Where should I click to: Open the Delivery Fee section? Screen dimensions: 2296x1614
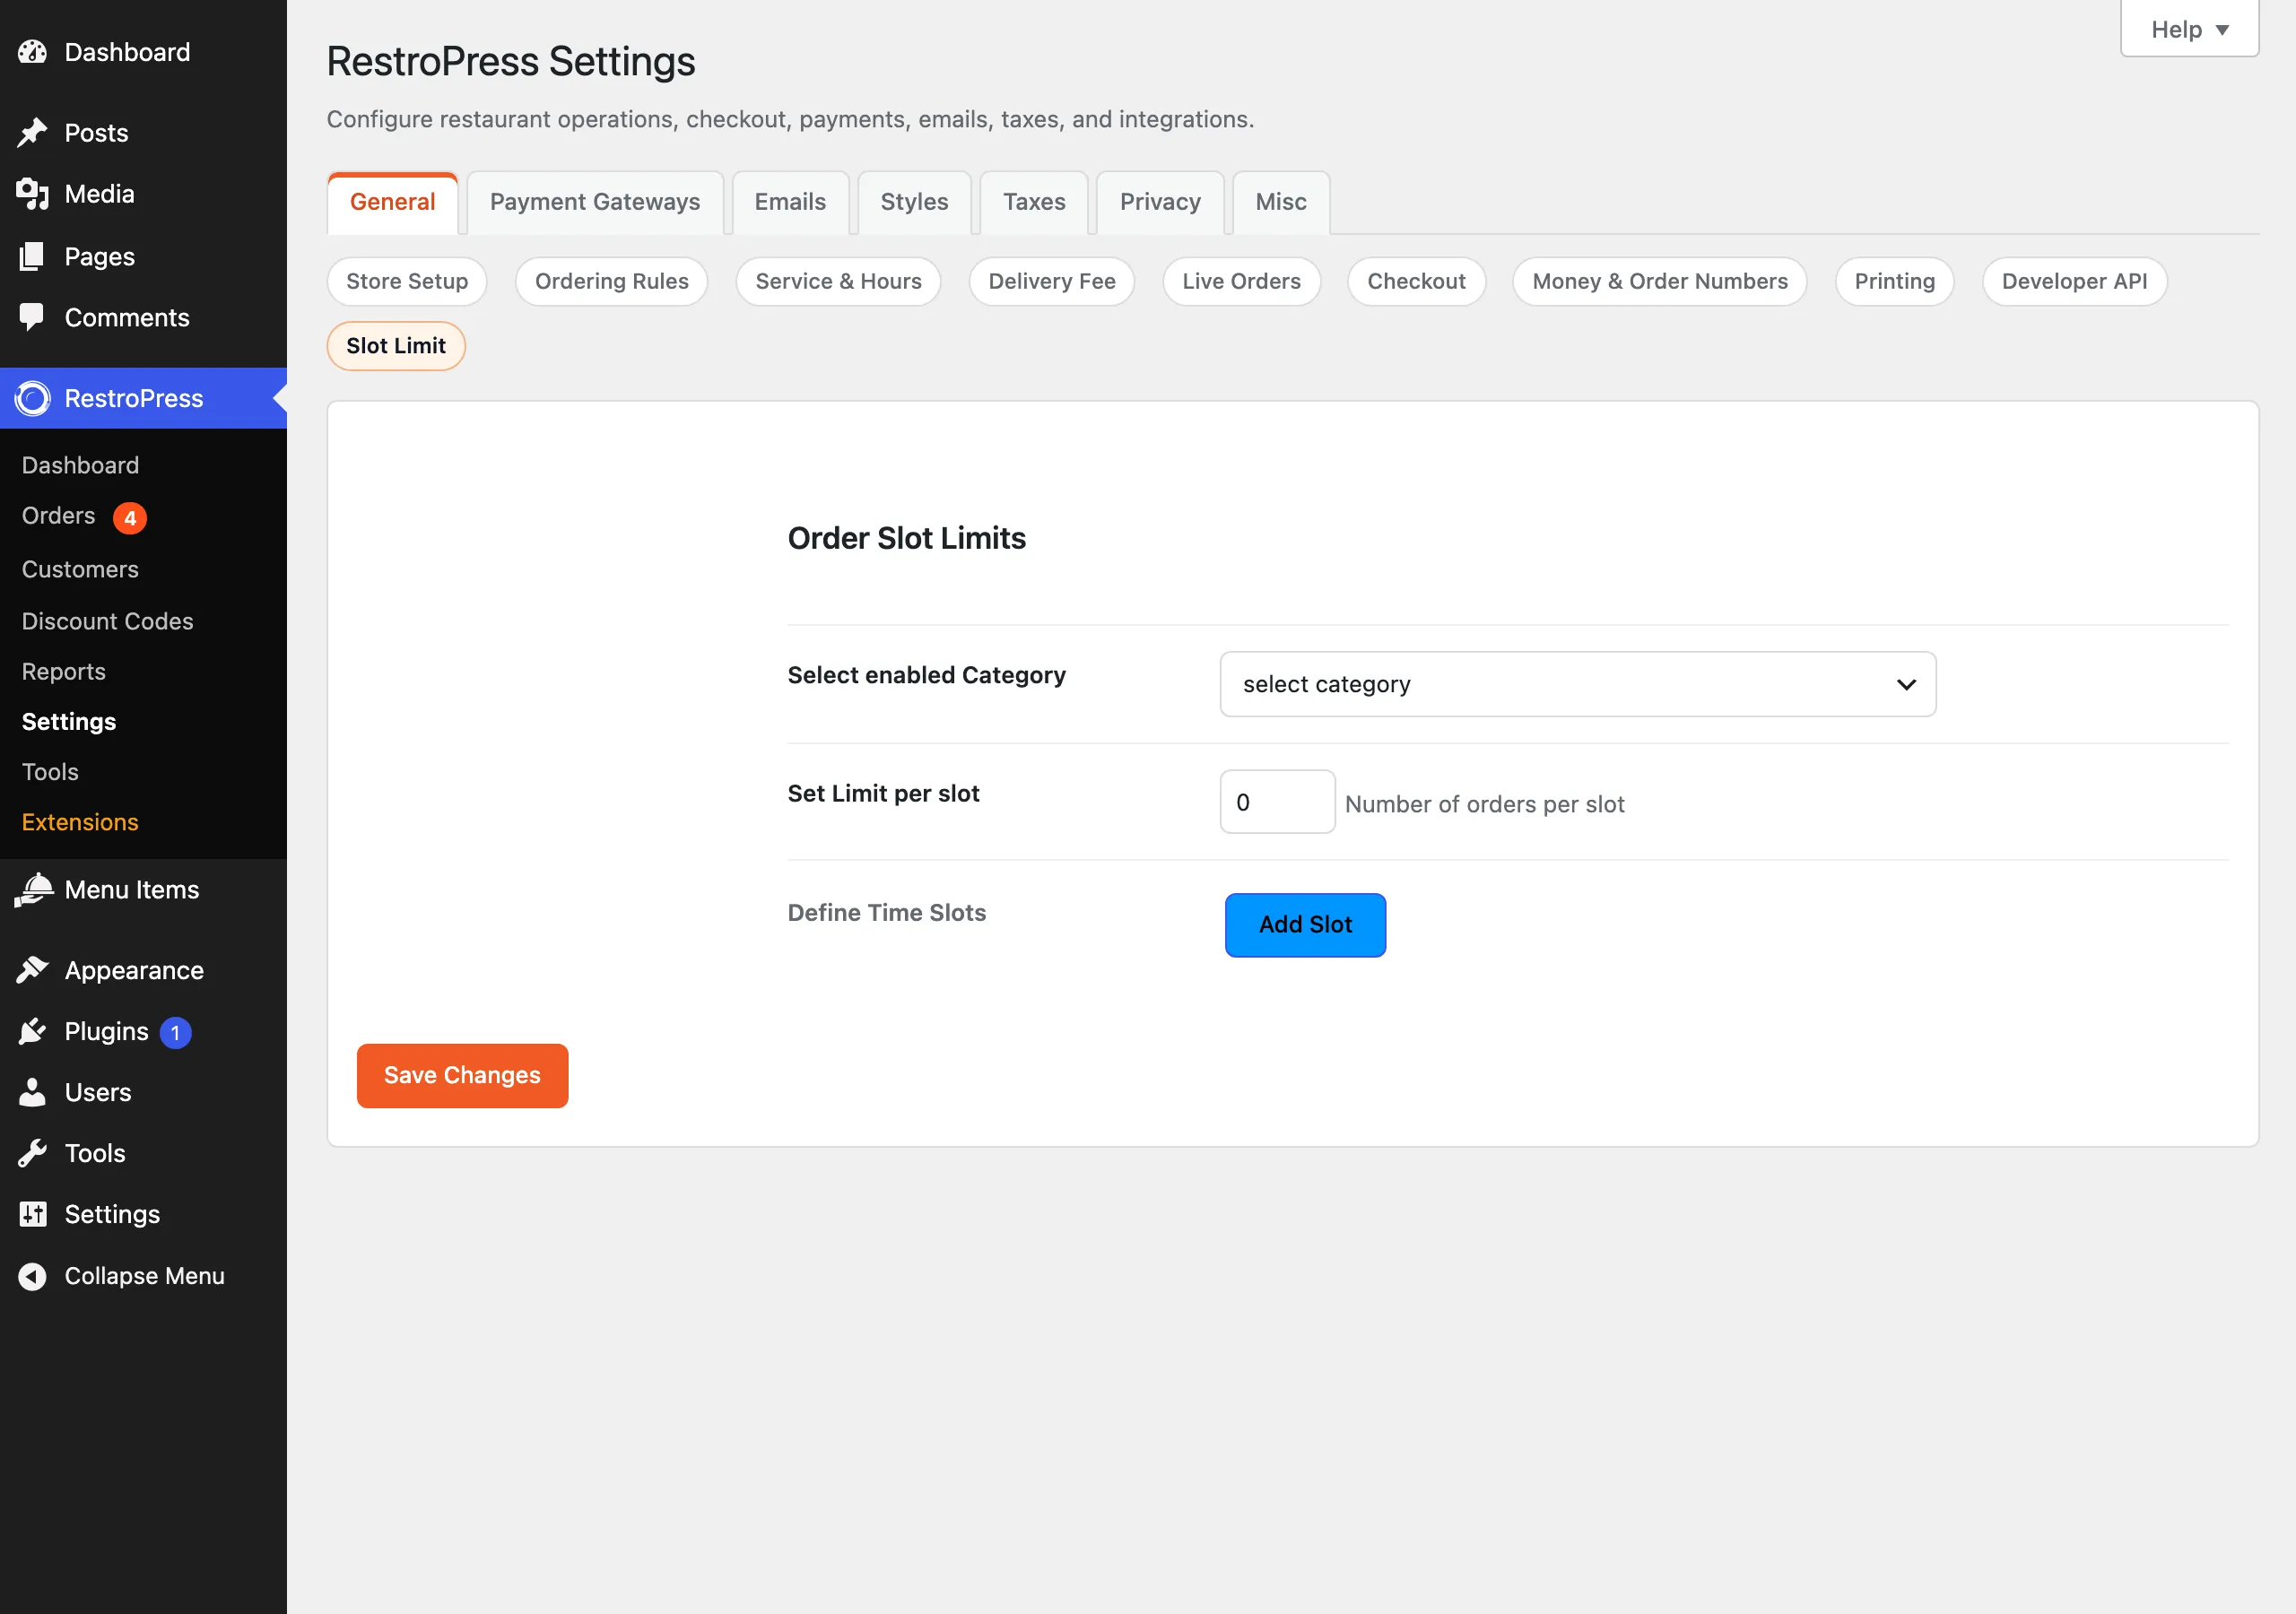[x=1051, y=281]
